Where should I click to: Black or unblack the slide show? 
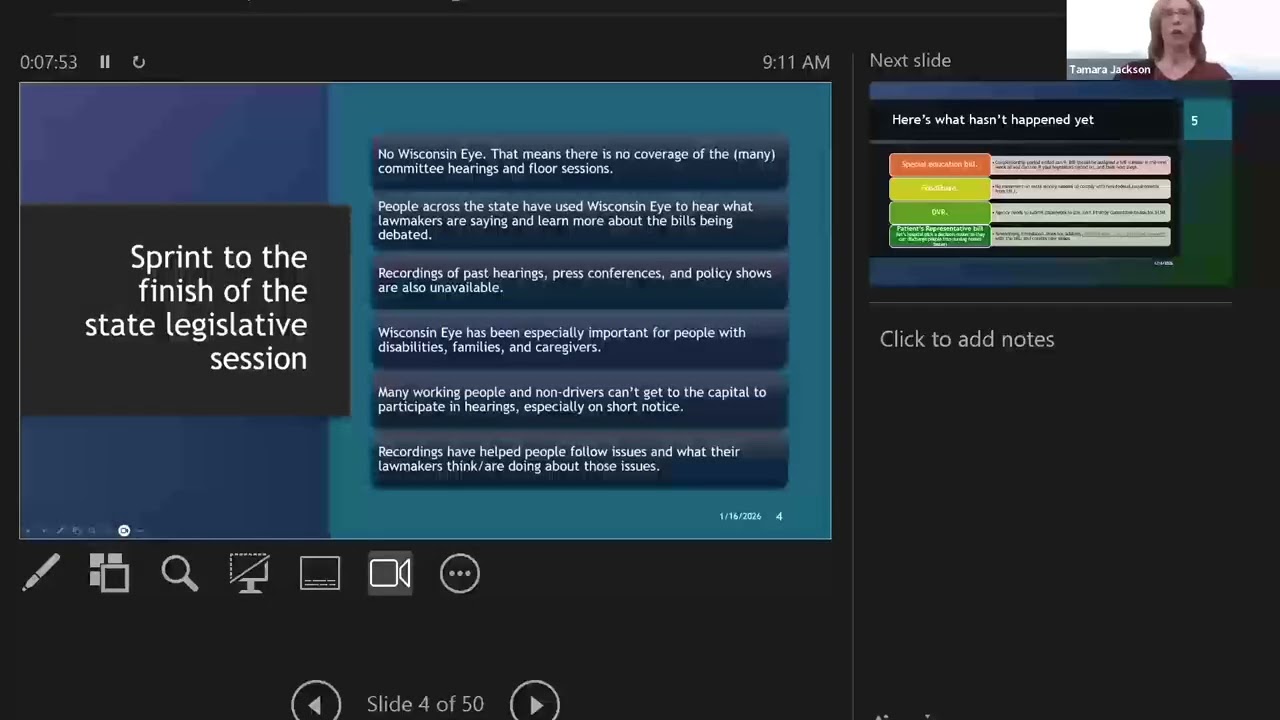pos(249,573)
